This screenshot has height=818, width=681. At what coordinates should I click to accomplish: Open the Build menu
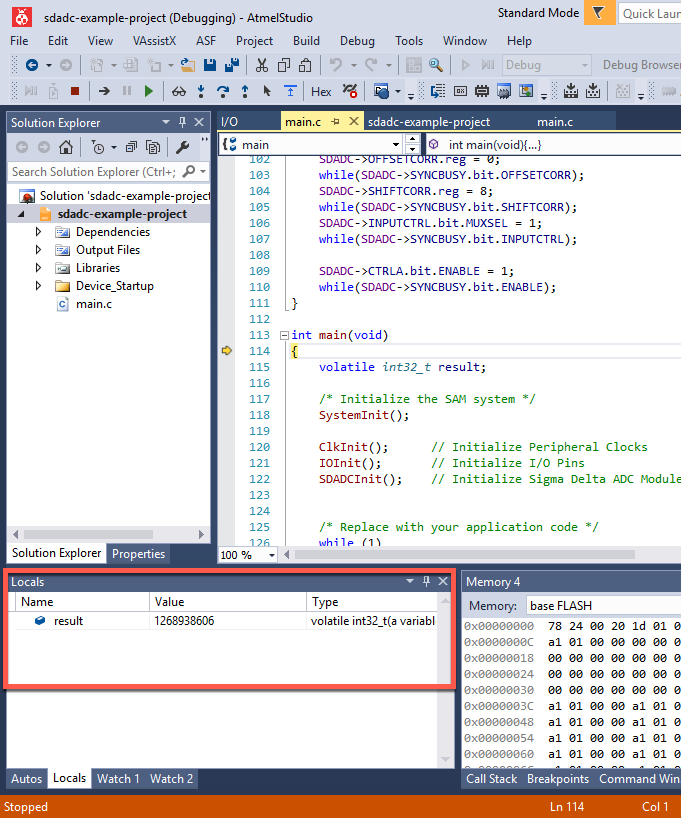pos(306,41)
